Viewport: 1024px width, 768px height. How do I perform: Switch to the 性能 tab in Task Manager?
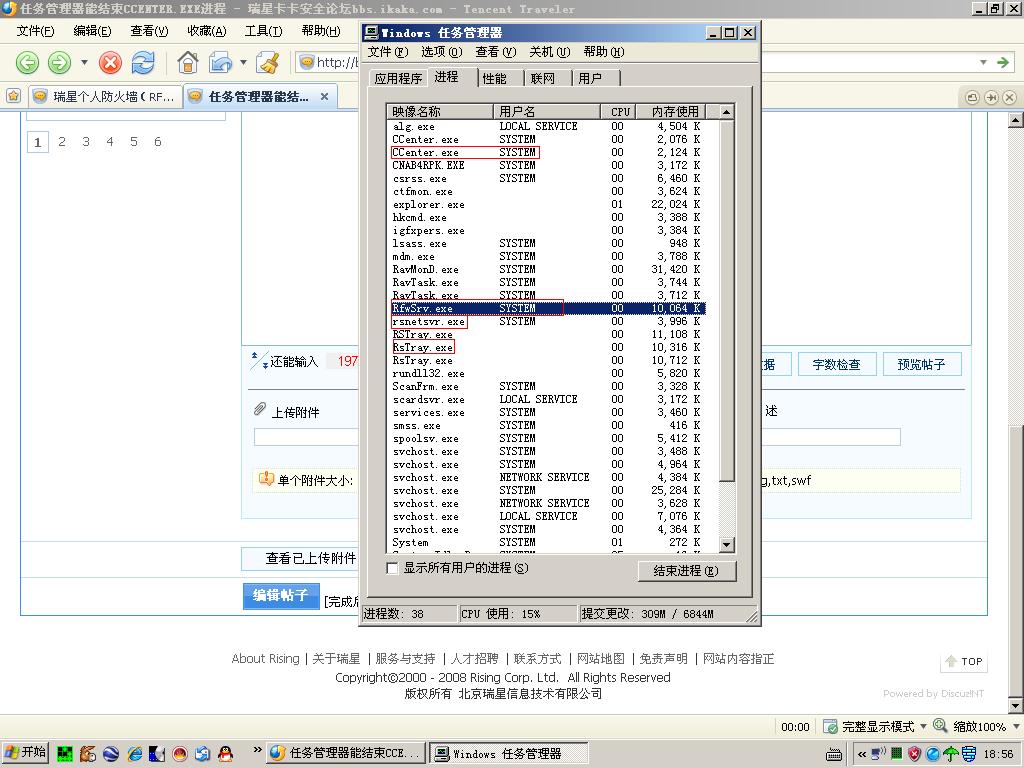coord(494,78)
